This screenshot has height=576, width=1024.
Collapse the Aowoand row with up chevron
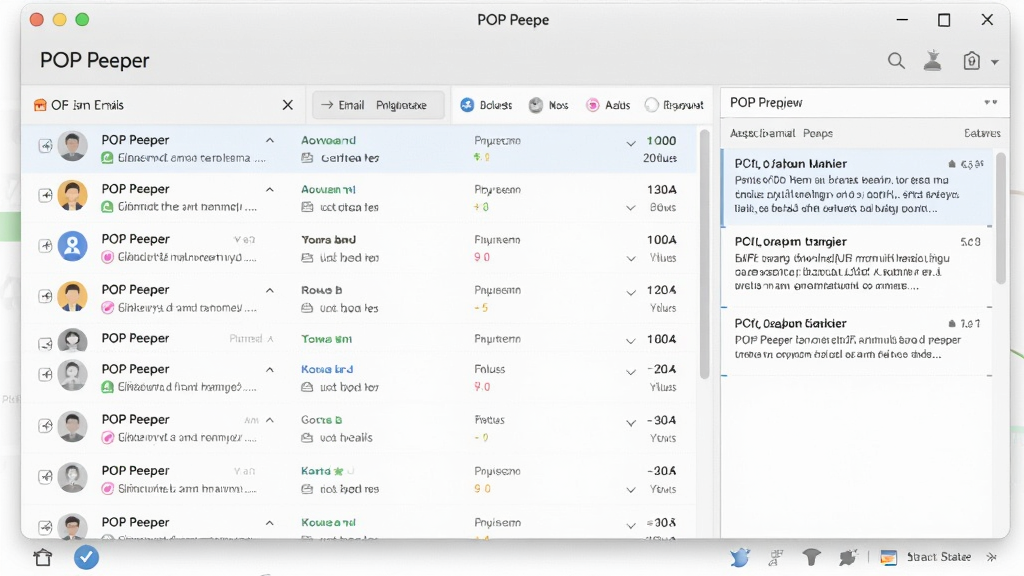coord(270,140)
